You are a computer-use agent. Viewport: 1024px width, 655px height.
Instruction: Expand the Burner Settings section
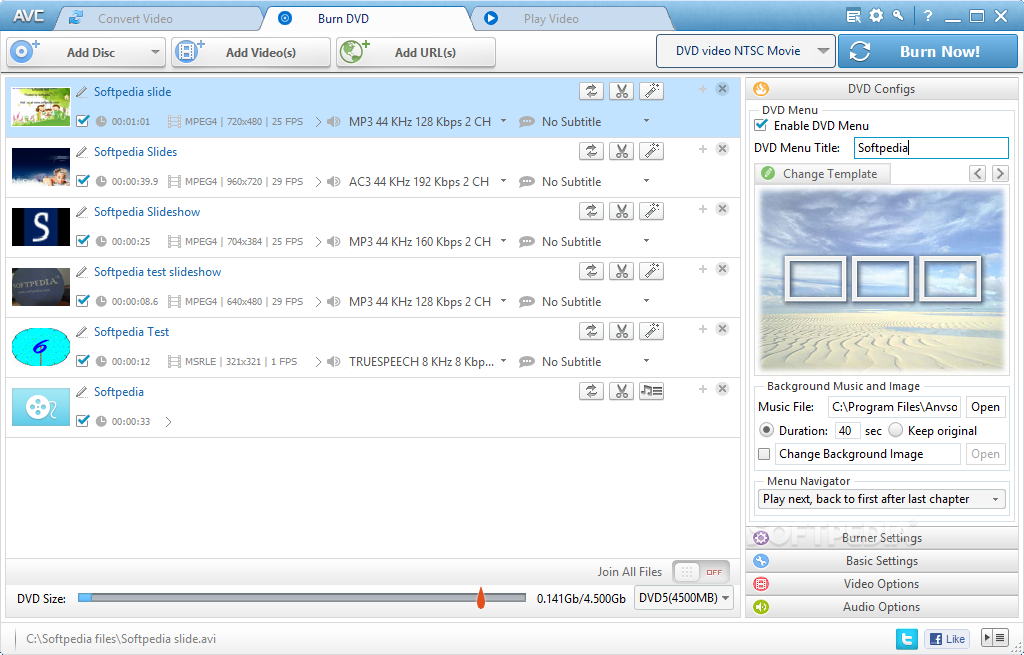click(x=881, y=537)
